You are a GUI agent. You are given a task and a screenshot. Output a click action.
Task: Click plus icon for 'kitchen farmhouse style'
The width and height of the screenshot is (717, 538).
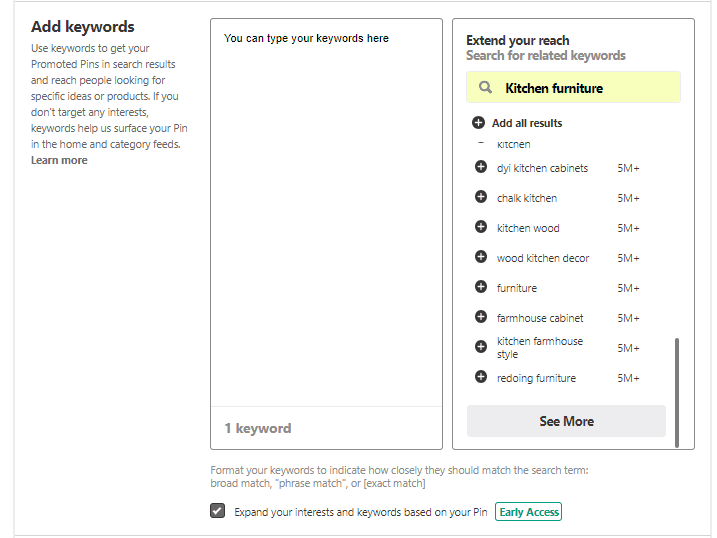point(481,347)
